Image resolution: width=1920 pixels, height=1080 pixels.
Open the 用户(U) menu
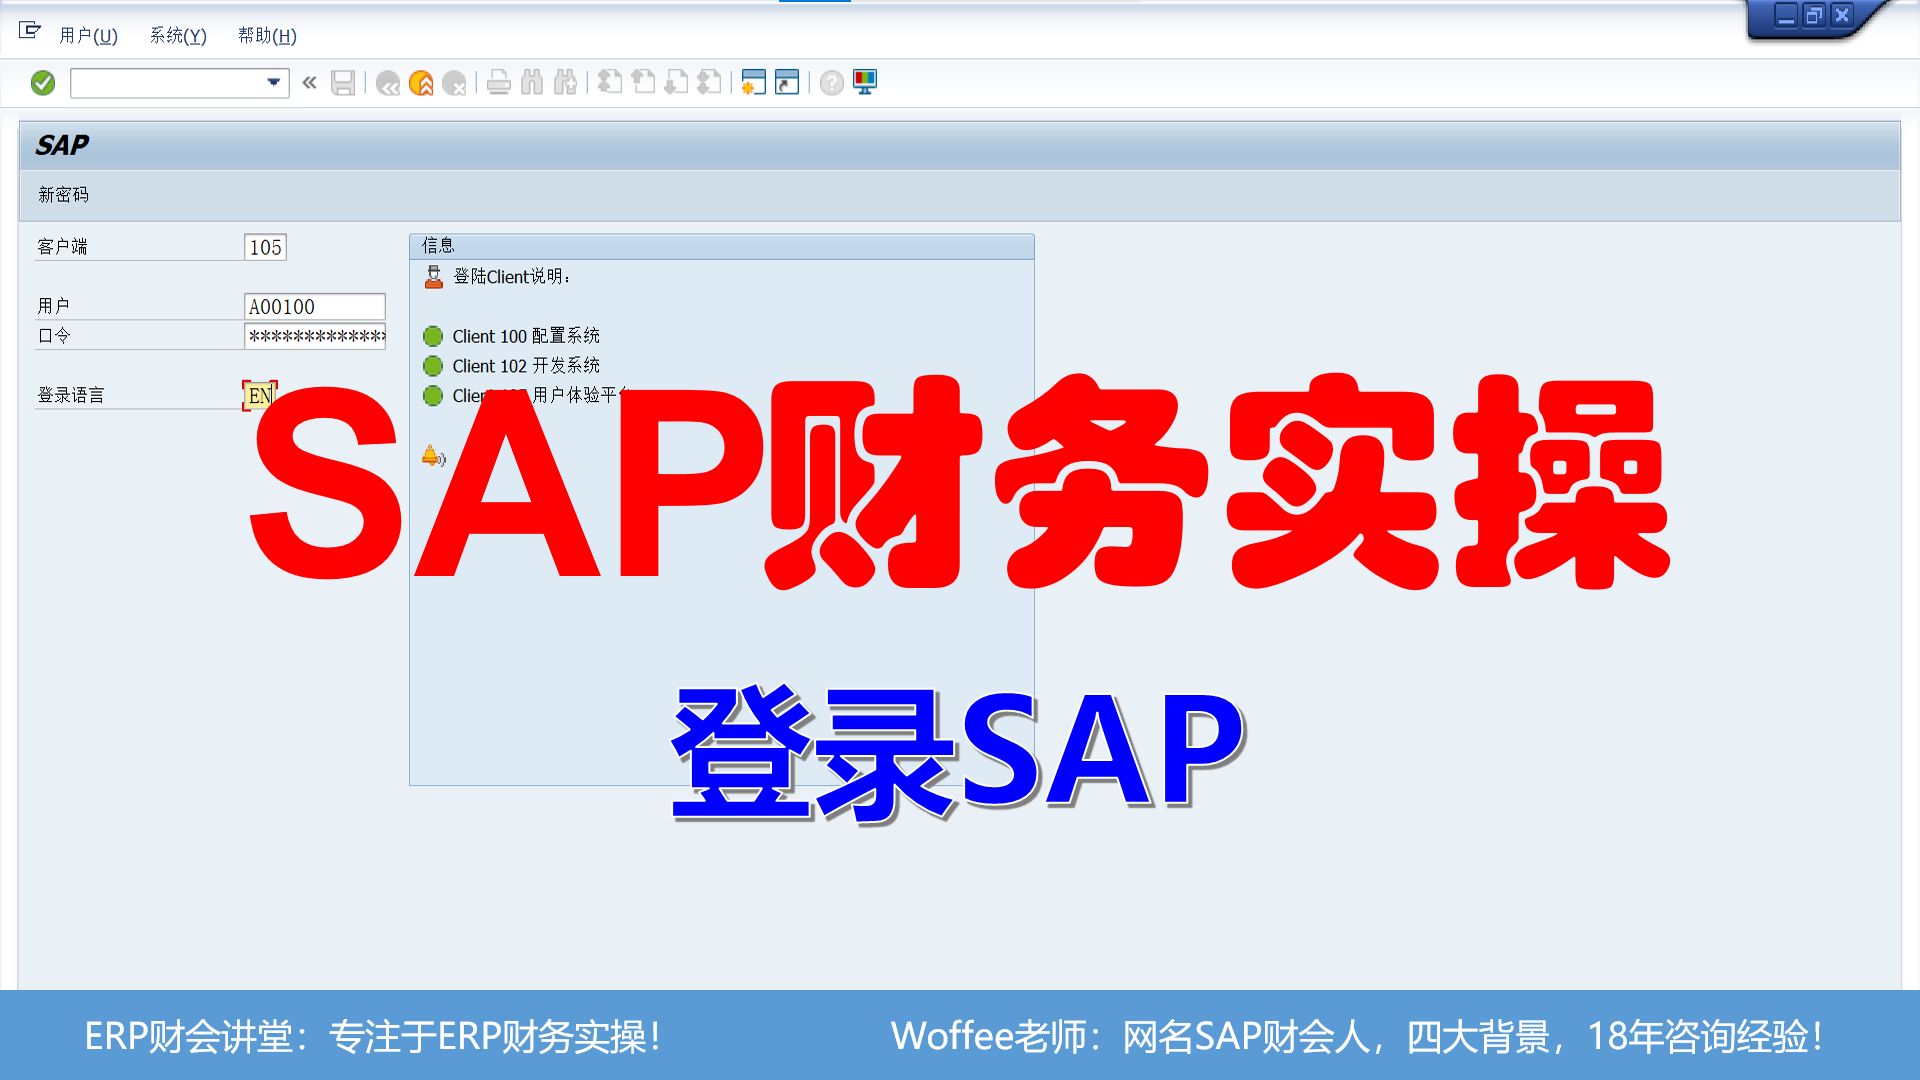pos(88,36)
